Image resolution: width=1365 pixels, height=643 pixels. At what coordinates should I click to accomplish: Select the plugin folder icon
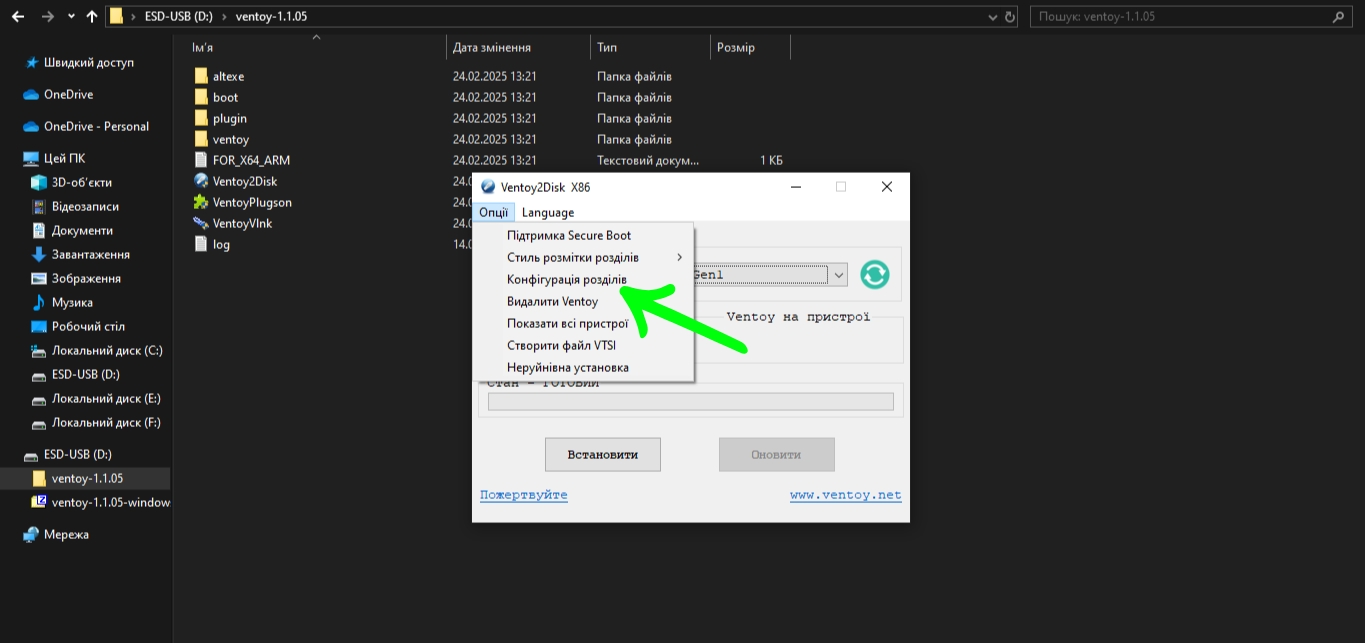[x=201, y=118]
